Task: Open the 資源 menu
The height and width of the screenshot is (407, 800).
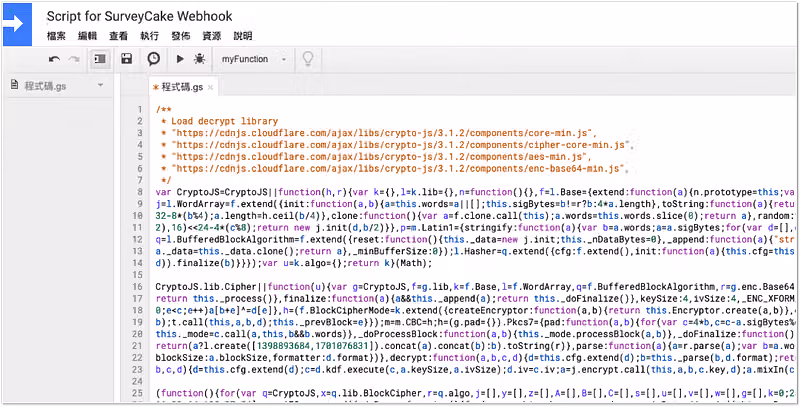Action: coord(212,36)
